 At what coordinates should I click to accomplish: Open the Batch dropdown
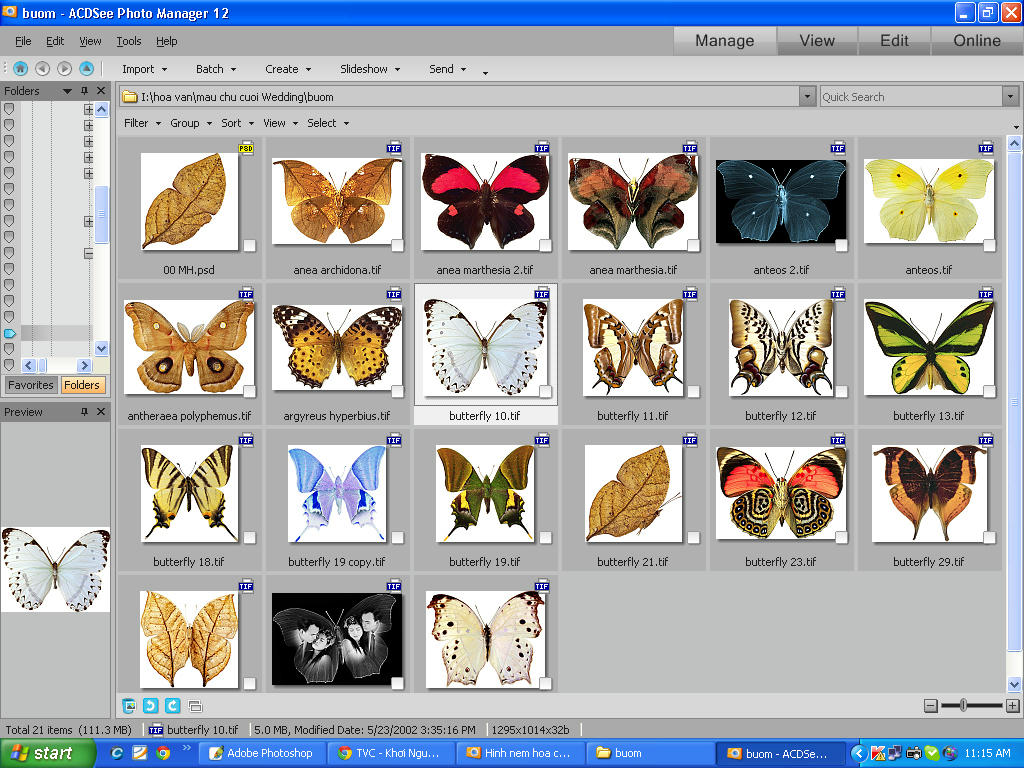216,69
